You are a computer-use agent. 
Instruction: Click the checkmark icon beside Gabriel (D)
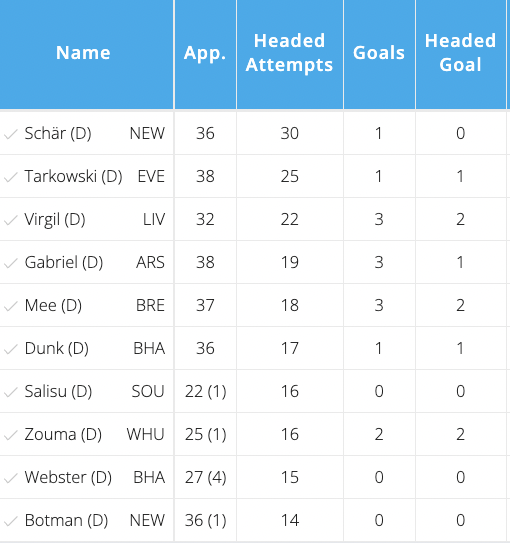point(10,263)
